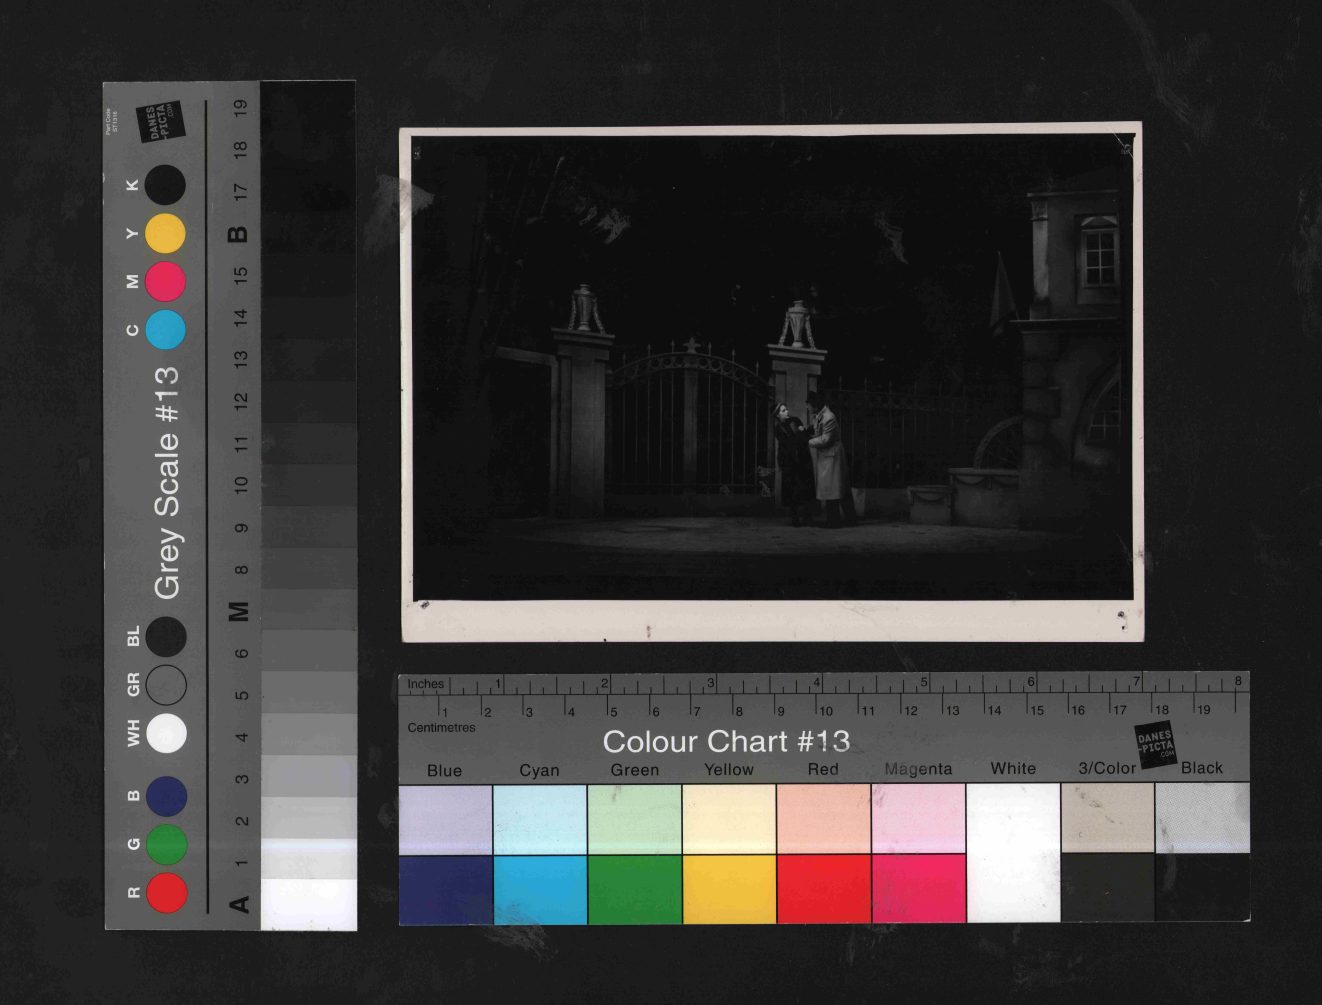This screenshot has width=1322, height=1005.
Task: Click the "Inches" ruler label
Action: 425,684
